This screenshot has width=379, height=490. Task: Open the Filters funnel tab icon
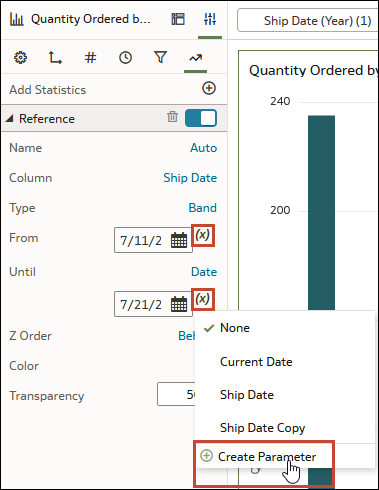coord(160,57)
